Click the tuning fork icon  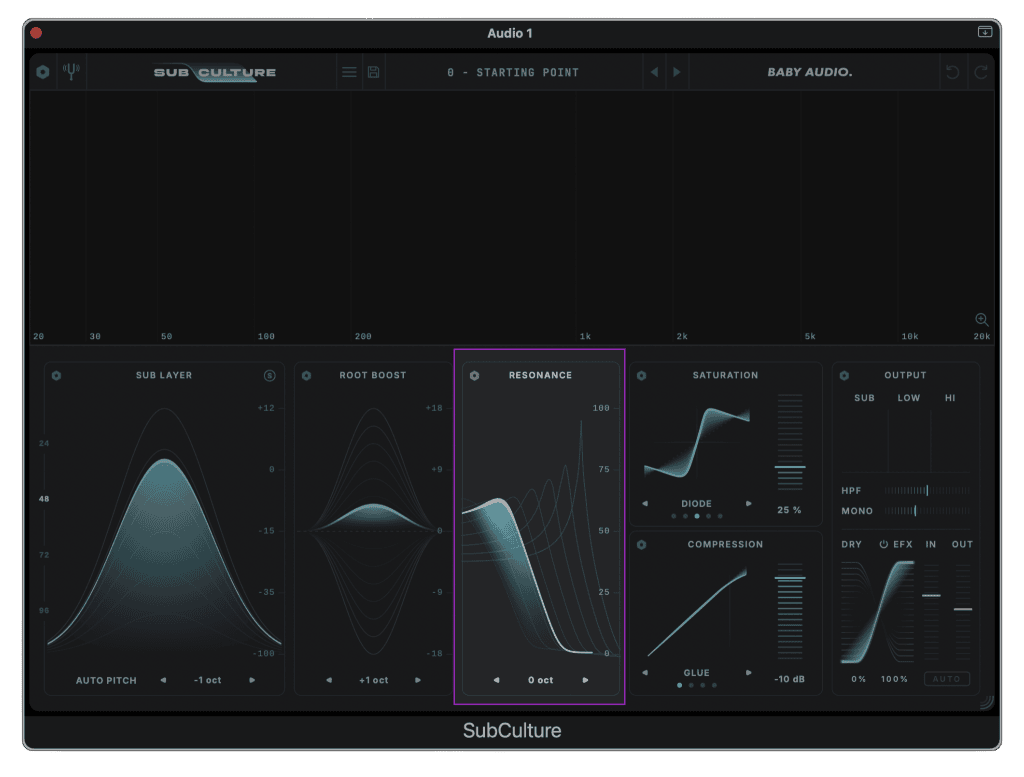[x=71, y=71]
